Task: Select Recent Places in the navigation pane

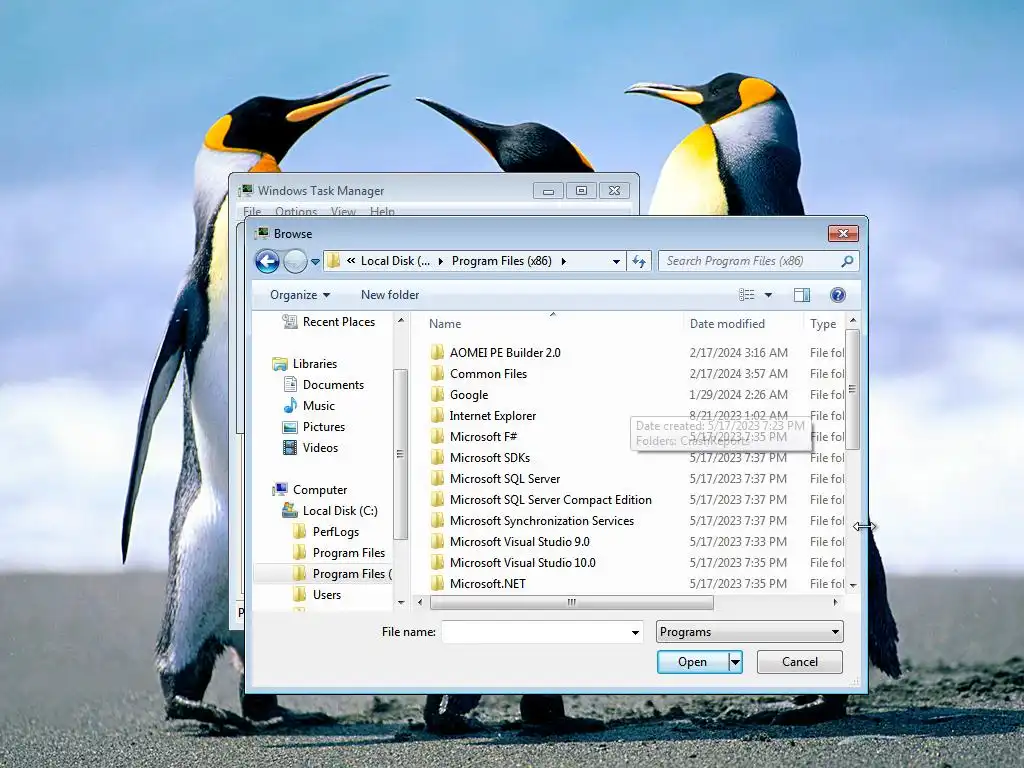Action: pyautogui.click(x=328, y=322)
